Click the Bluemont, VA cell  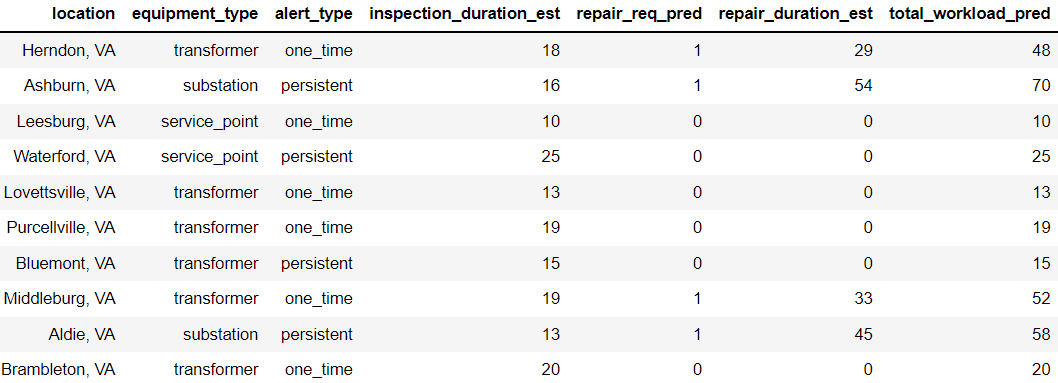coord(66,263)
